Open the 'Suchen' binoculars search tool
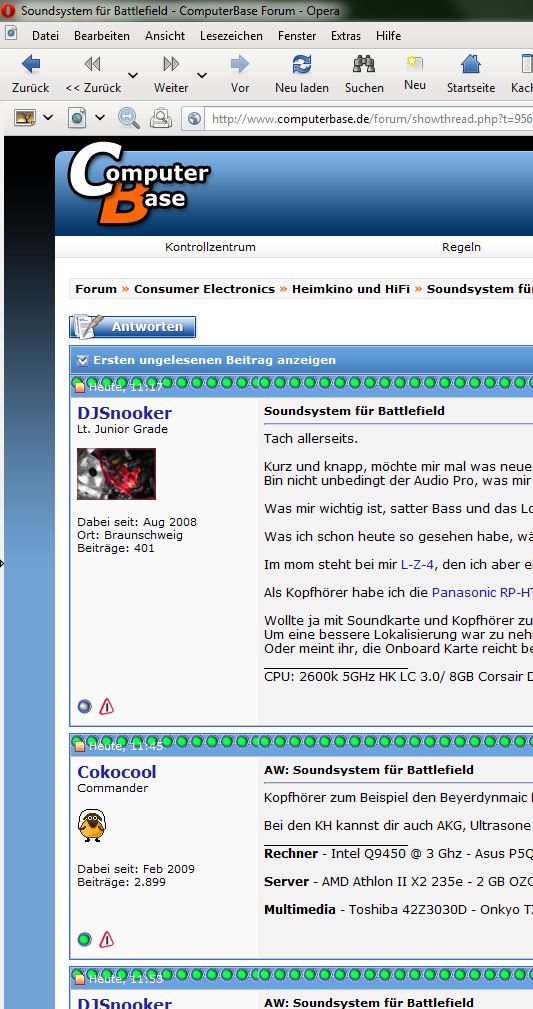 click(364, 74)
